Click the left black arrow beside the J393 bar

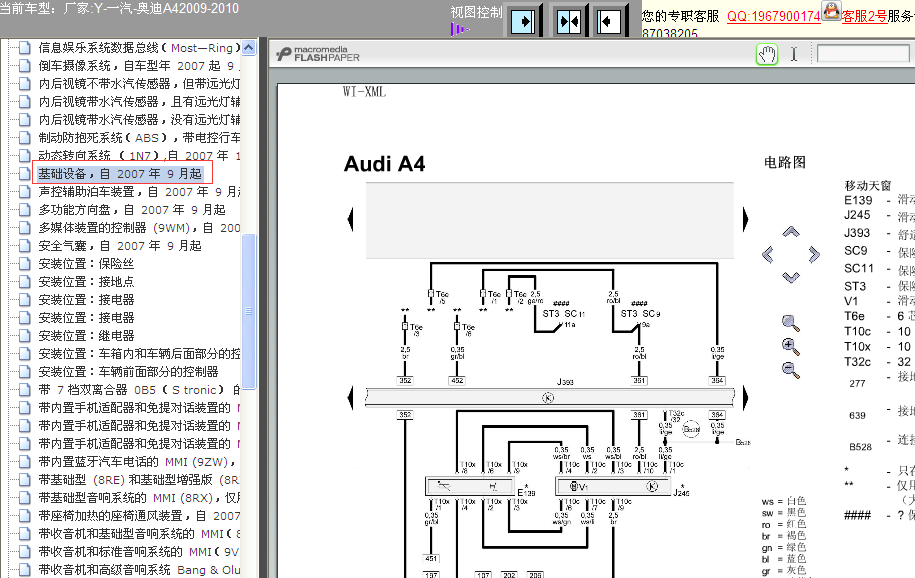click(350, 398)
